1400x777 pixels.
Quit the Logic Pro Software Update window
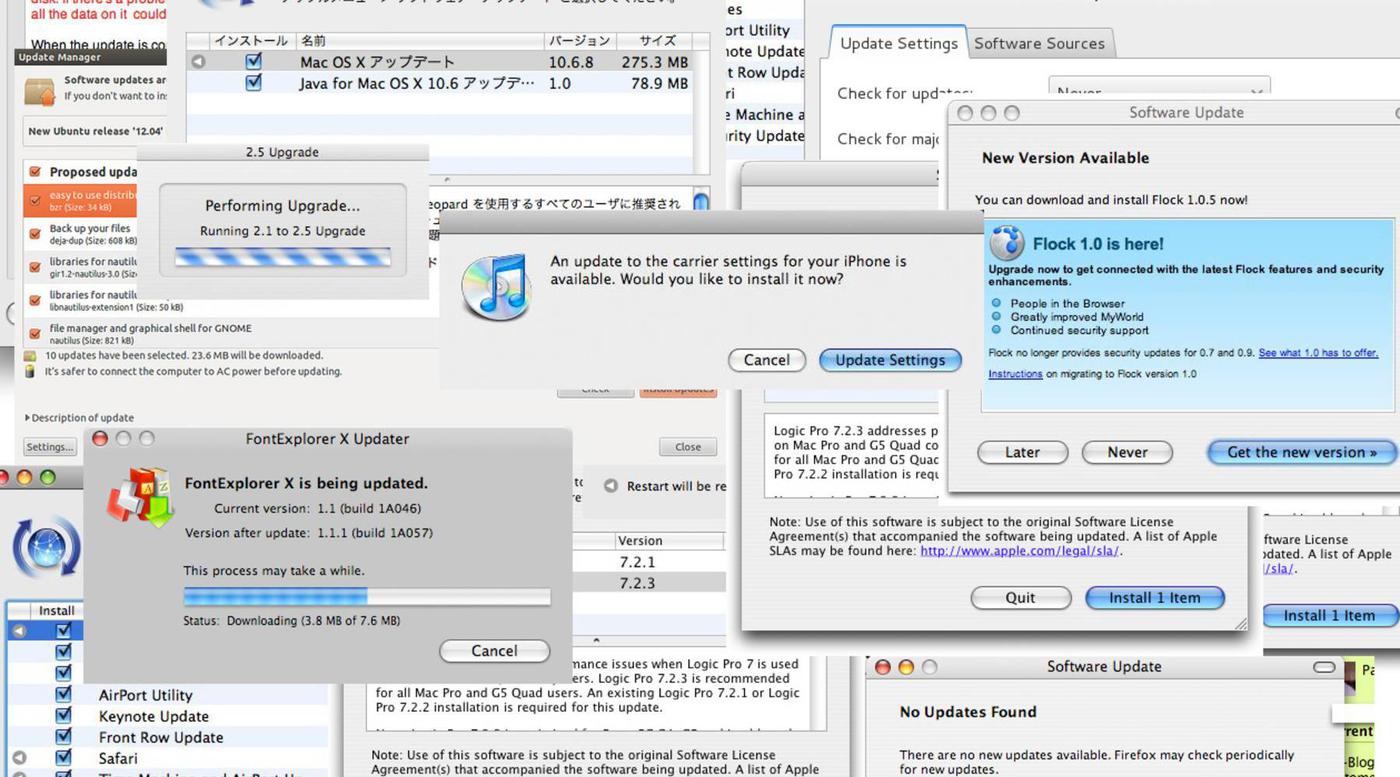coord(1020,598)
